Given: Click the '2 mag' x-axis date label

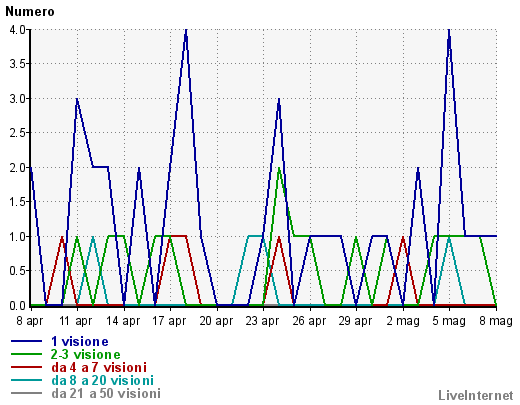Looking at the screenshot, I should (403, 321).
